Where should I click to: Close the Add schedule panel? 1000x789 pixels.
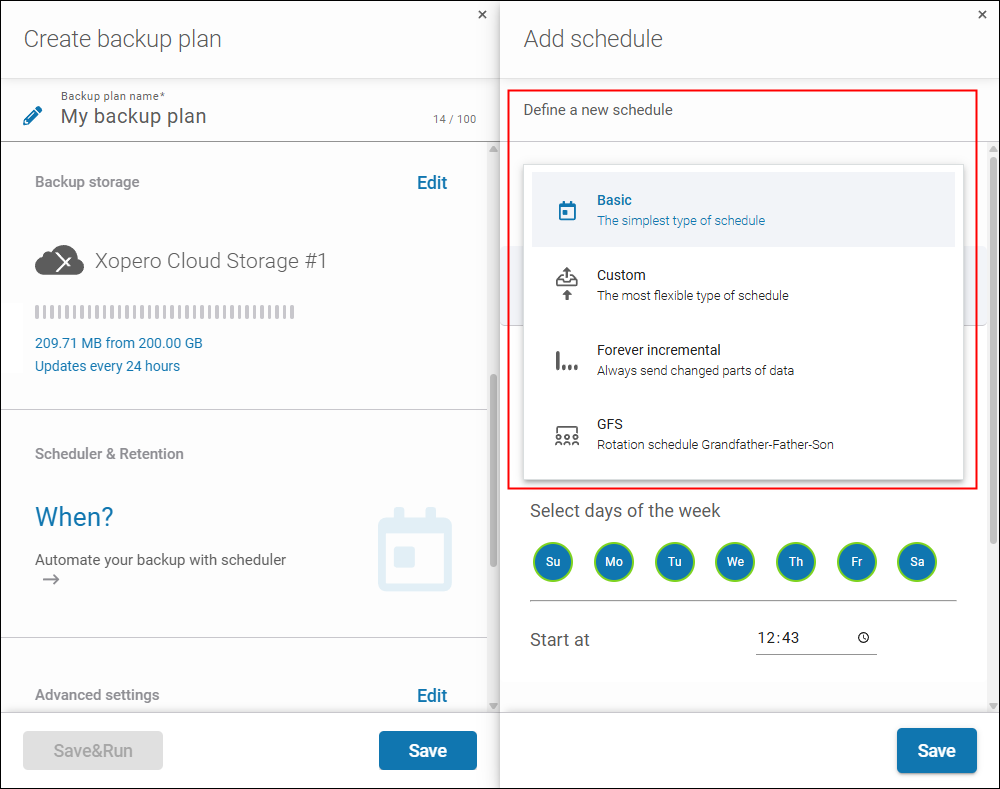[982, 15]
